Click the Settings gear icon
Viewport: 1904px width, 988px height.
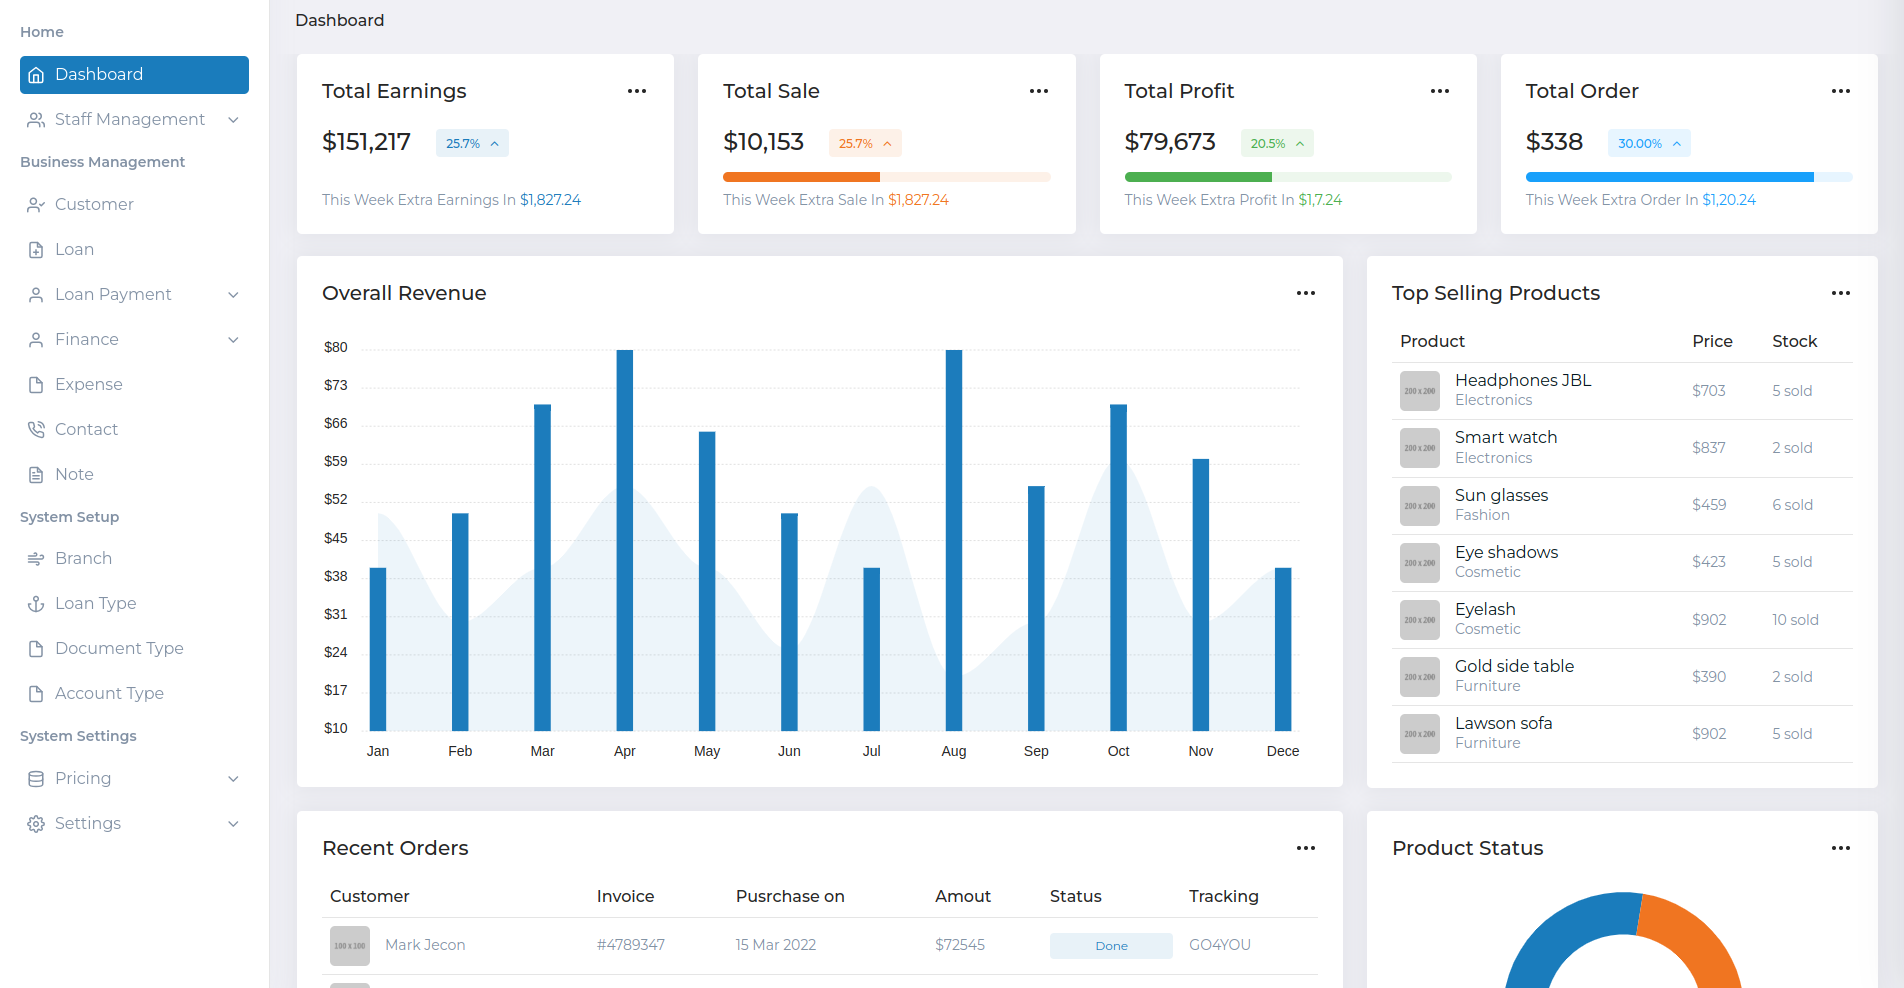(x=36, y=824)
